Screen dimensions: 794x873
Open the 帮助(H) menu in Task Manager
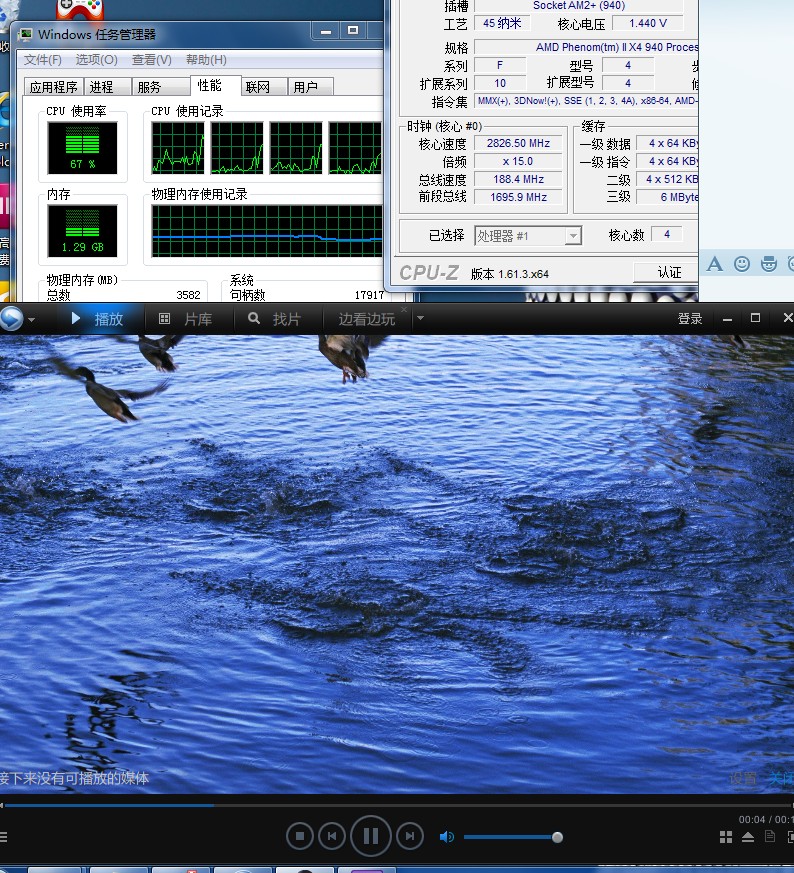[x=206, y=60]
